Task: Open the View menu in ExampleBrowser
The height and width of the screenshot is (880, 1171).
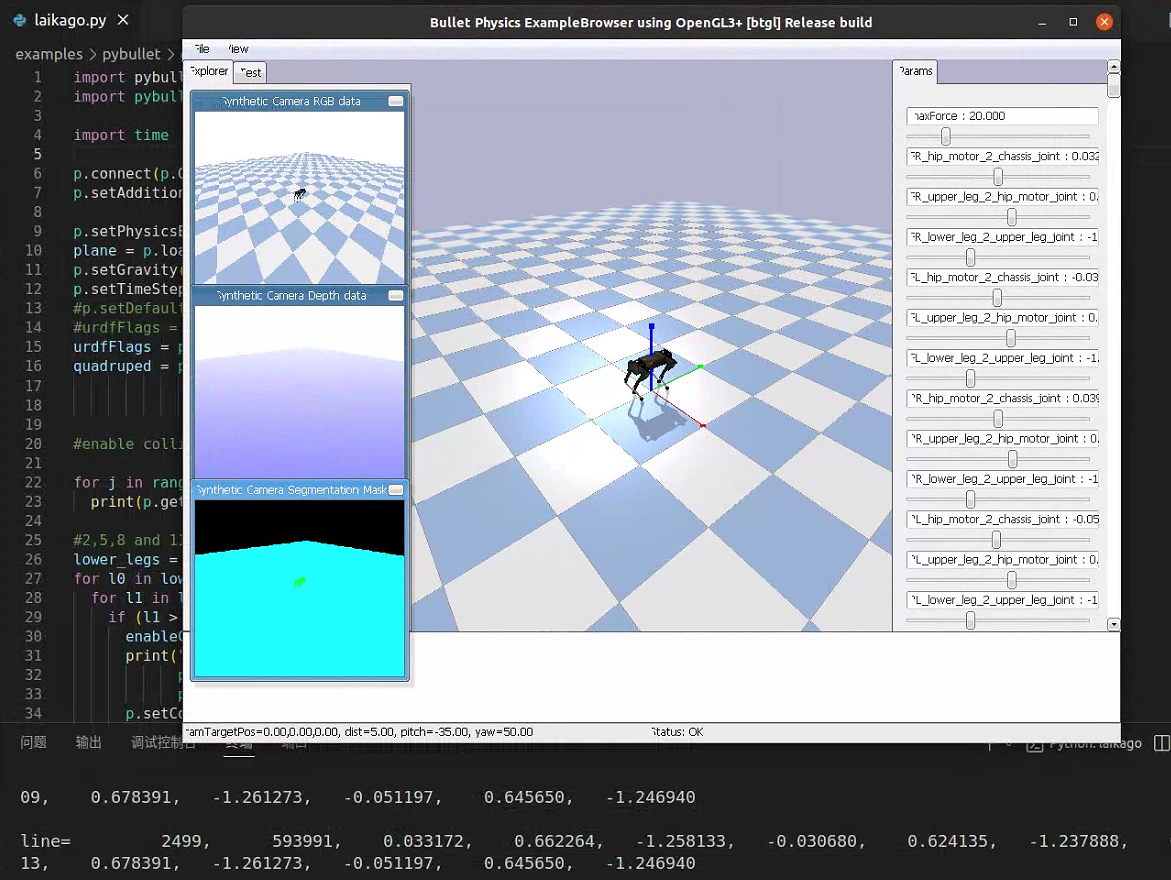Action: pos(238,49)
